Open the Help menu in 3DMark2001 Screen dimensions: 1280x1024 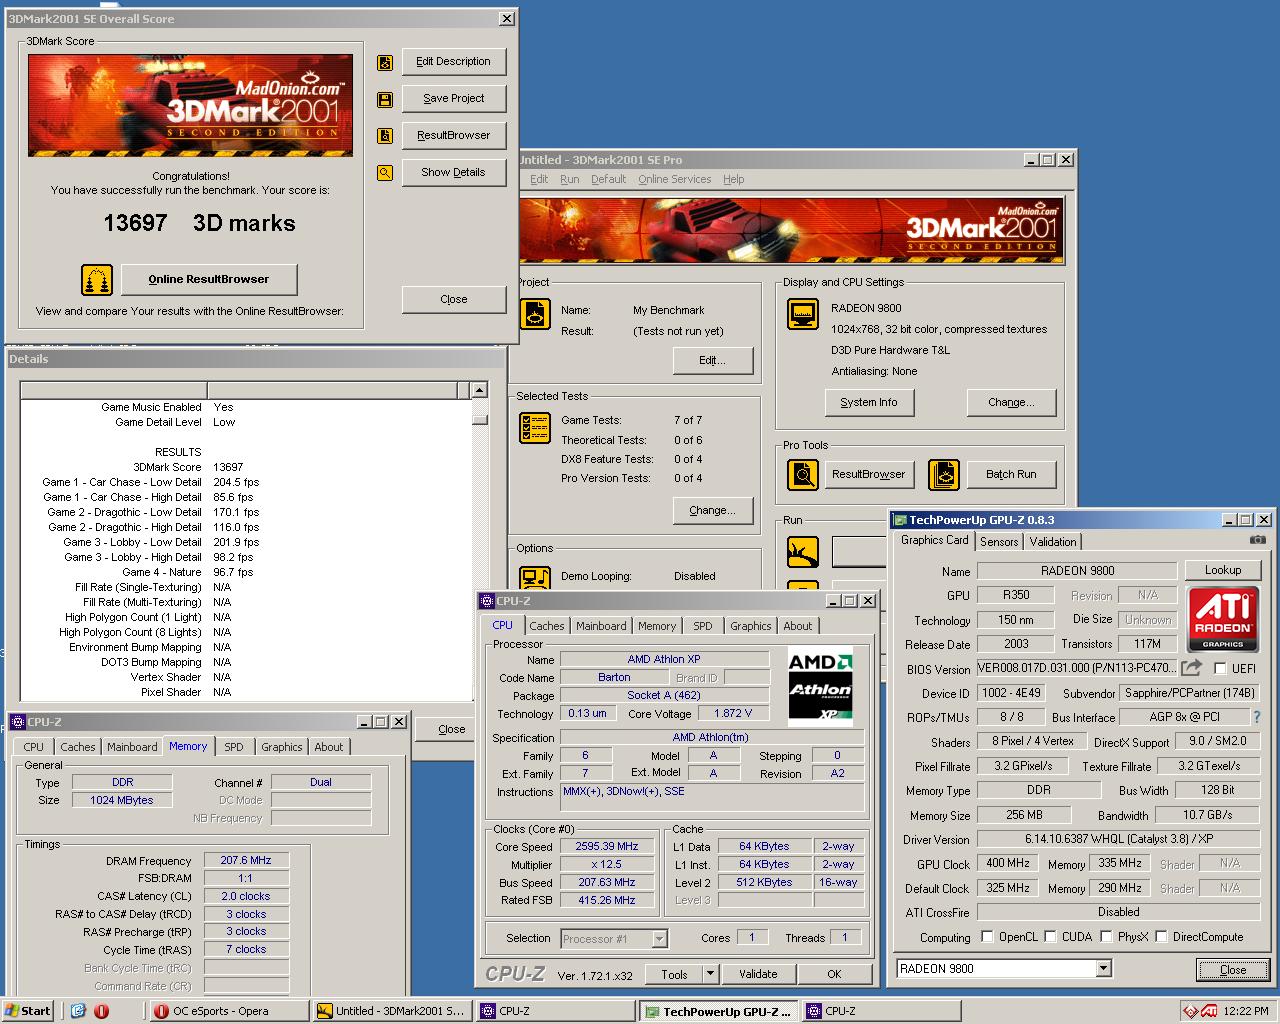point(734,179)
